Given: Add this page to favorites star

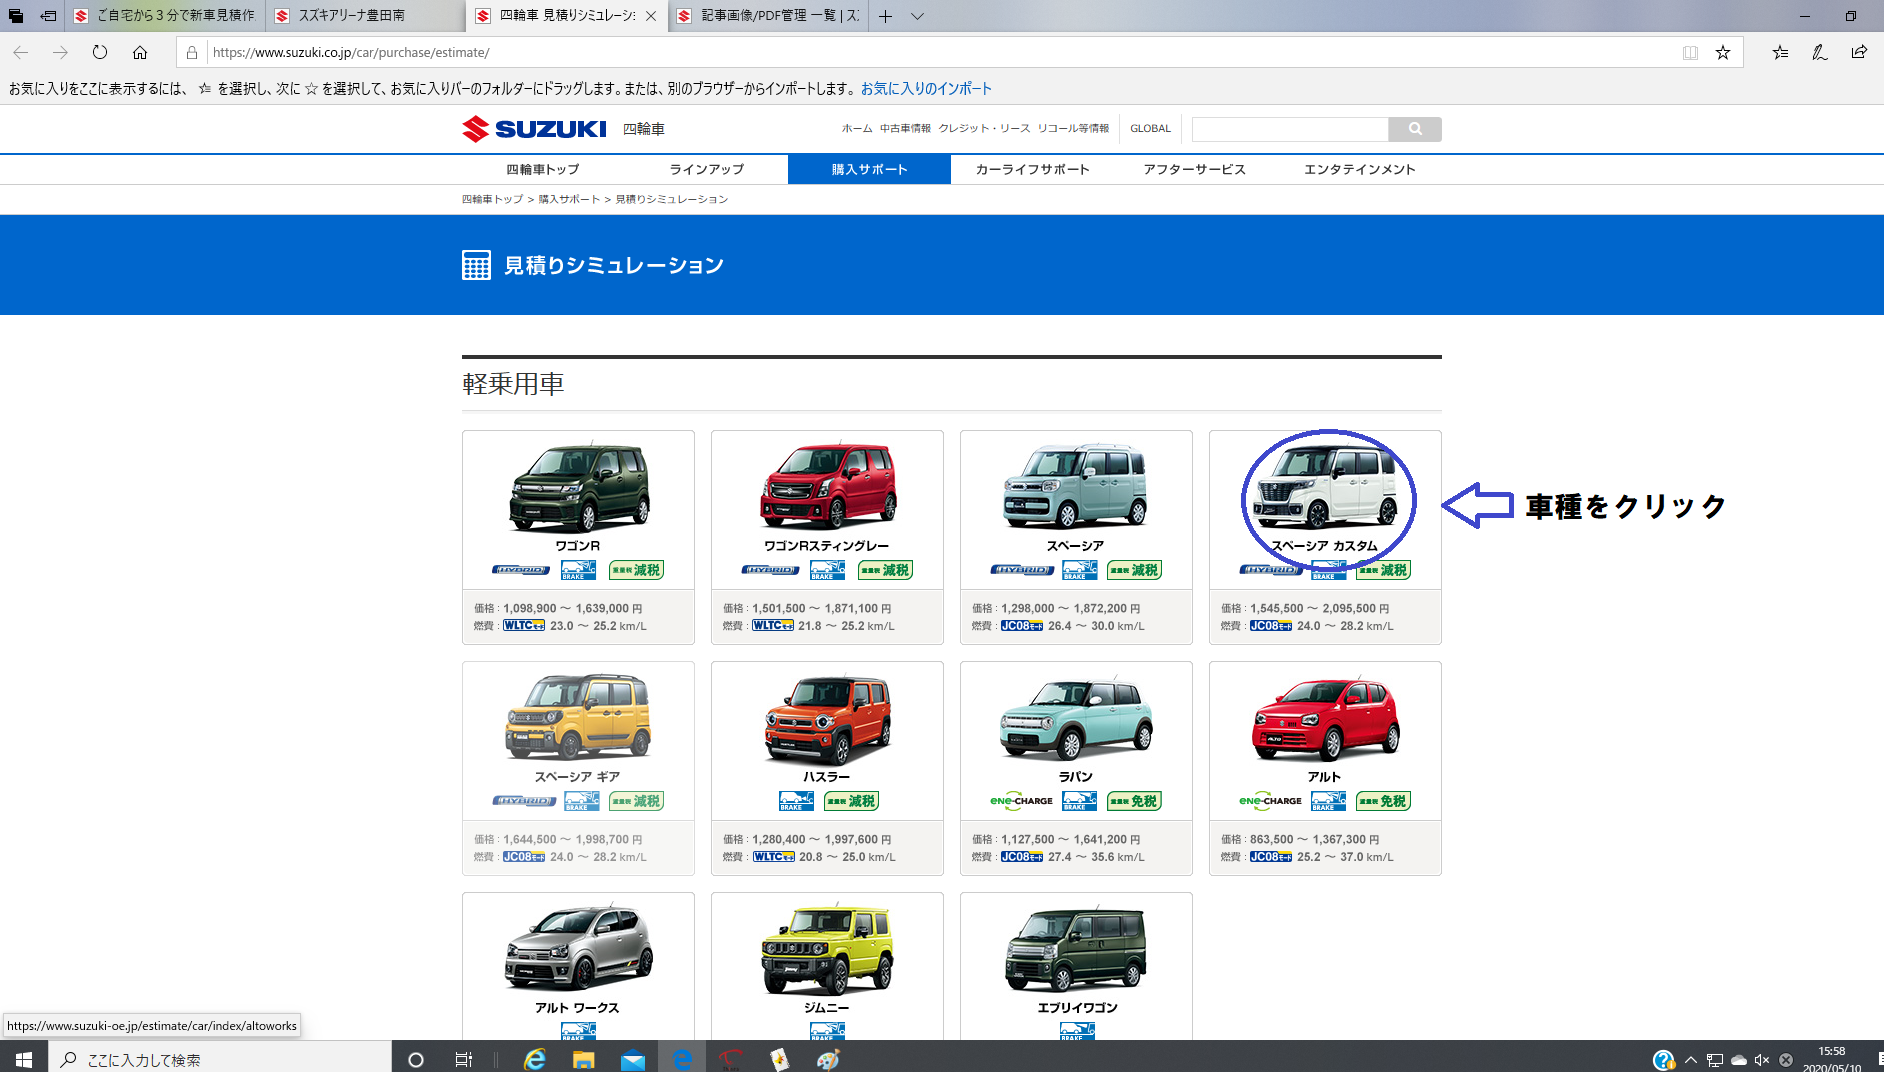Looking at the screenshot, I should tap(1723, 52).
